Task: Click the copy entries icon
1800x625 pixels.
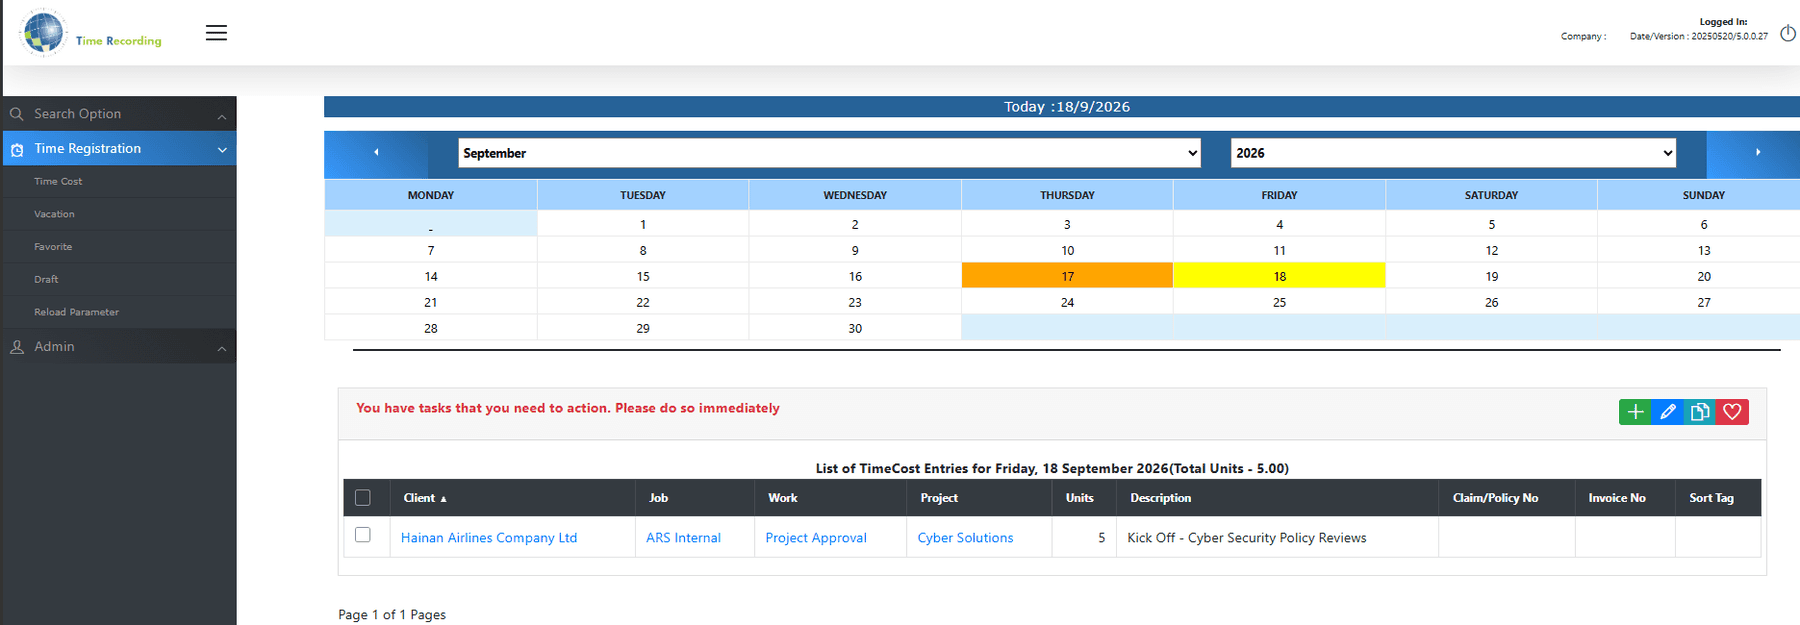Action: (x=1700, y=412)
